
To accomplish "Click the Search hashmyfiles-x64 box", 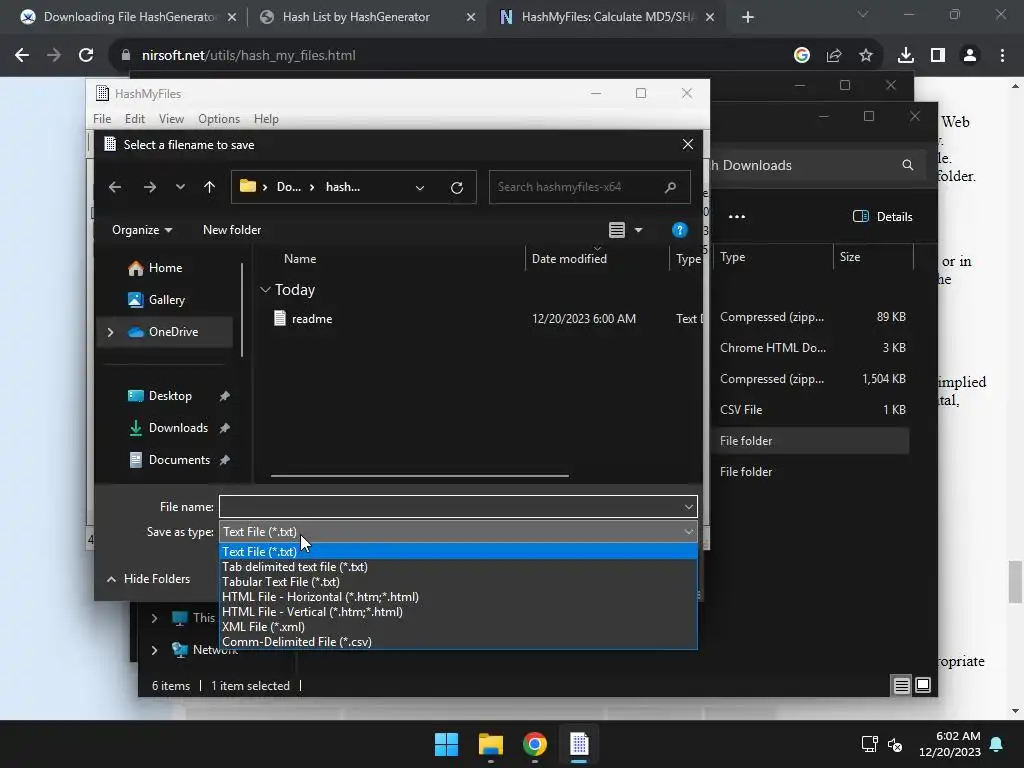I will pyautogui.click(x=590, y=187).
